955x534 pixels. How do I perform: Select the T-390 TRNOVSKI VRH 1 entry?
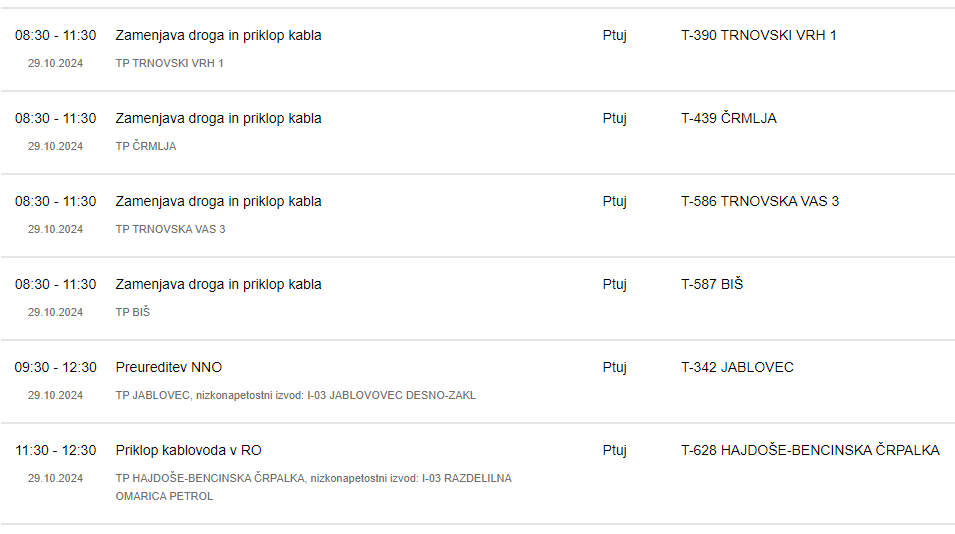click(x=758, y=35)
